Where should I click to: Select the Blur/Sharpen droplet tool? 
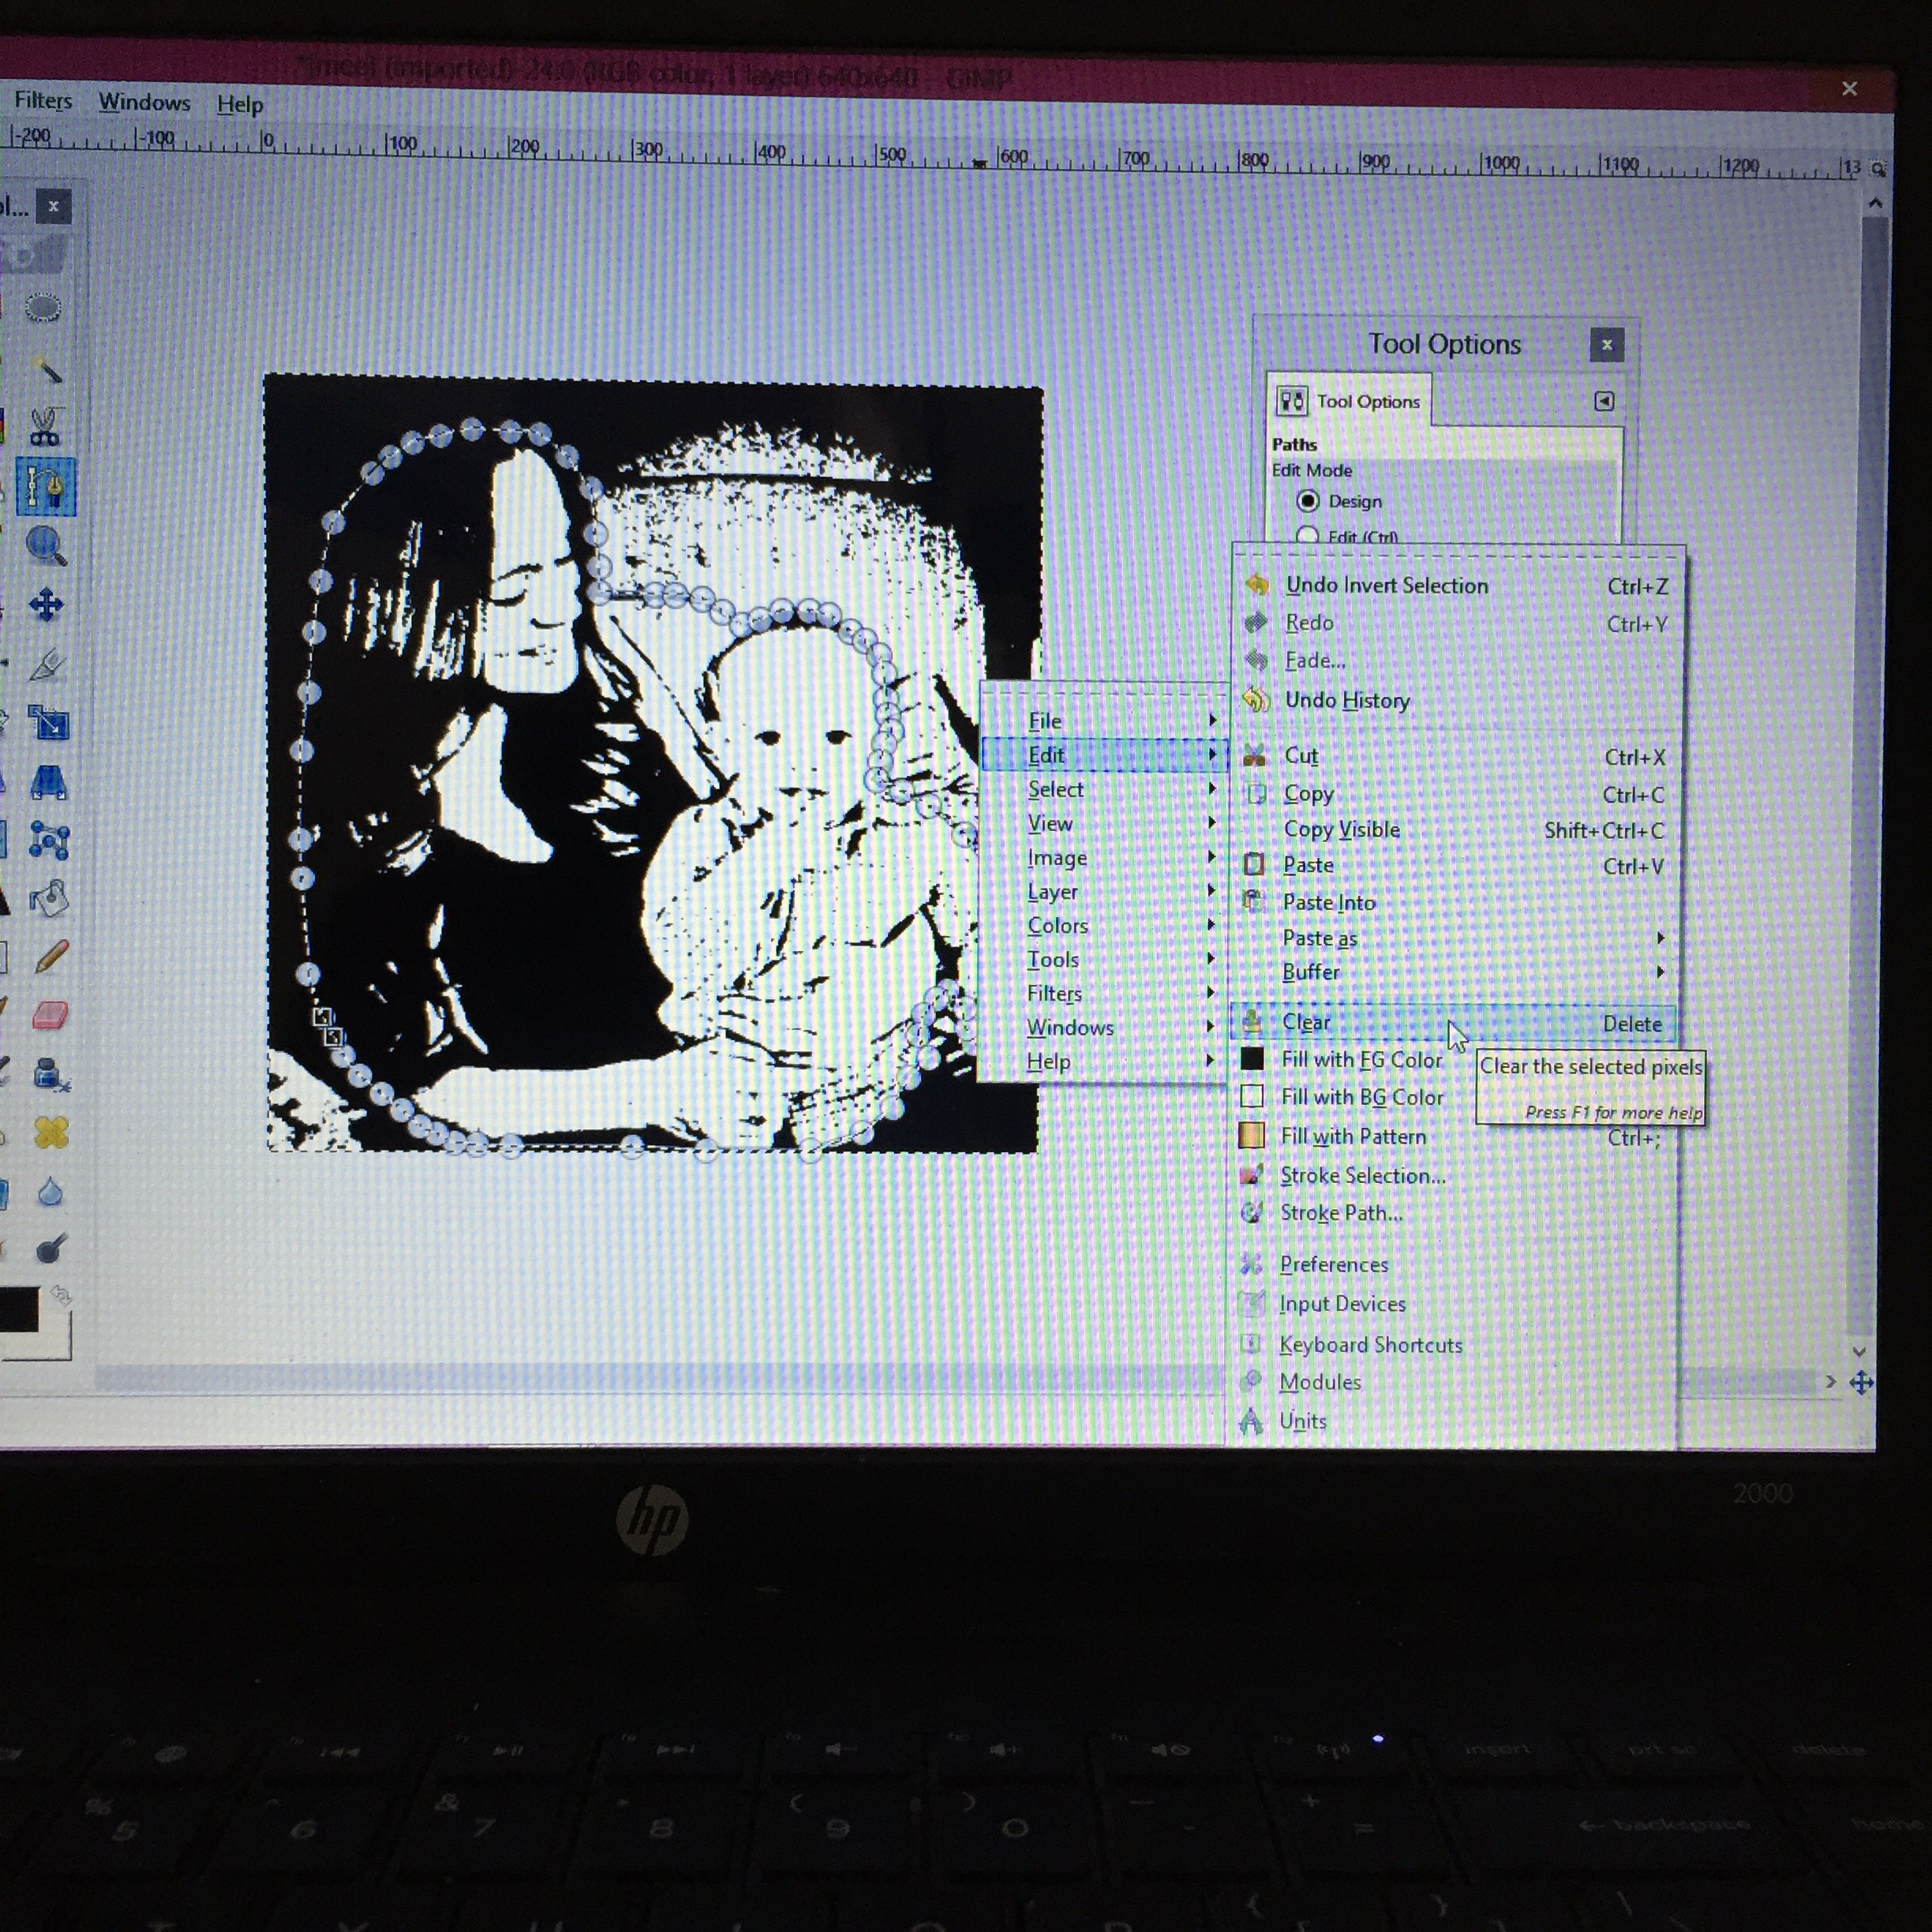51,1191
